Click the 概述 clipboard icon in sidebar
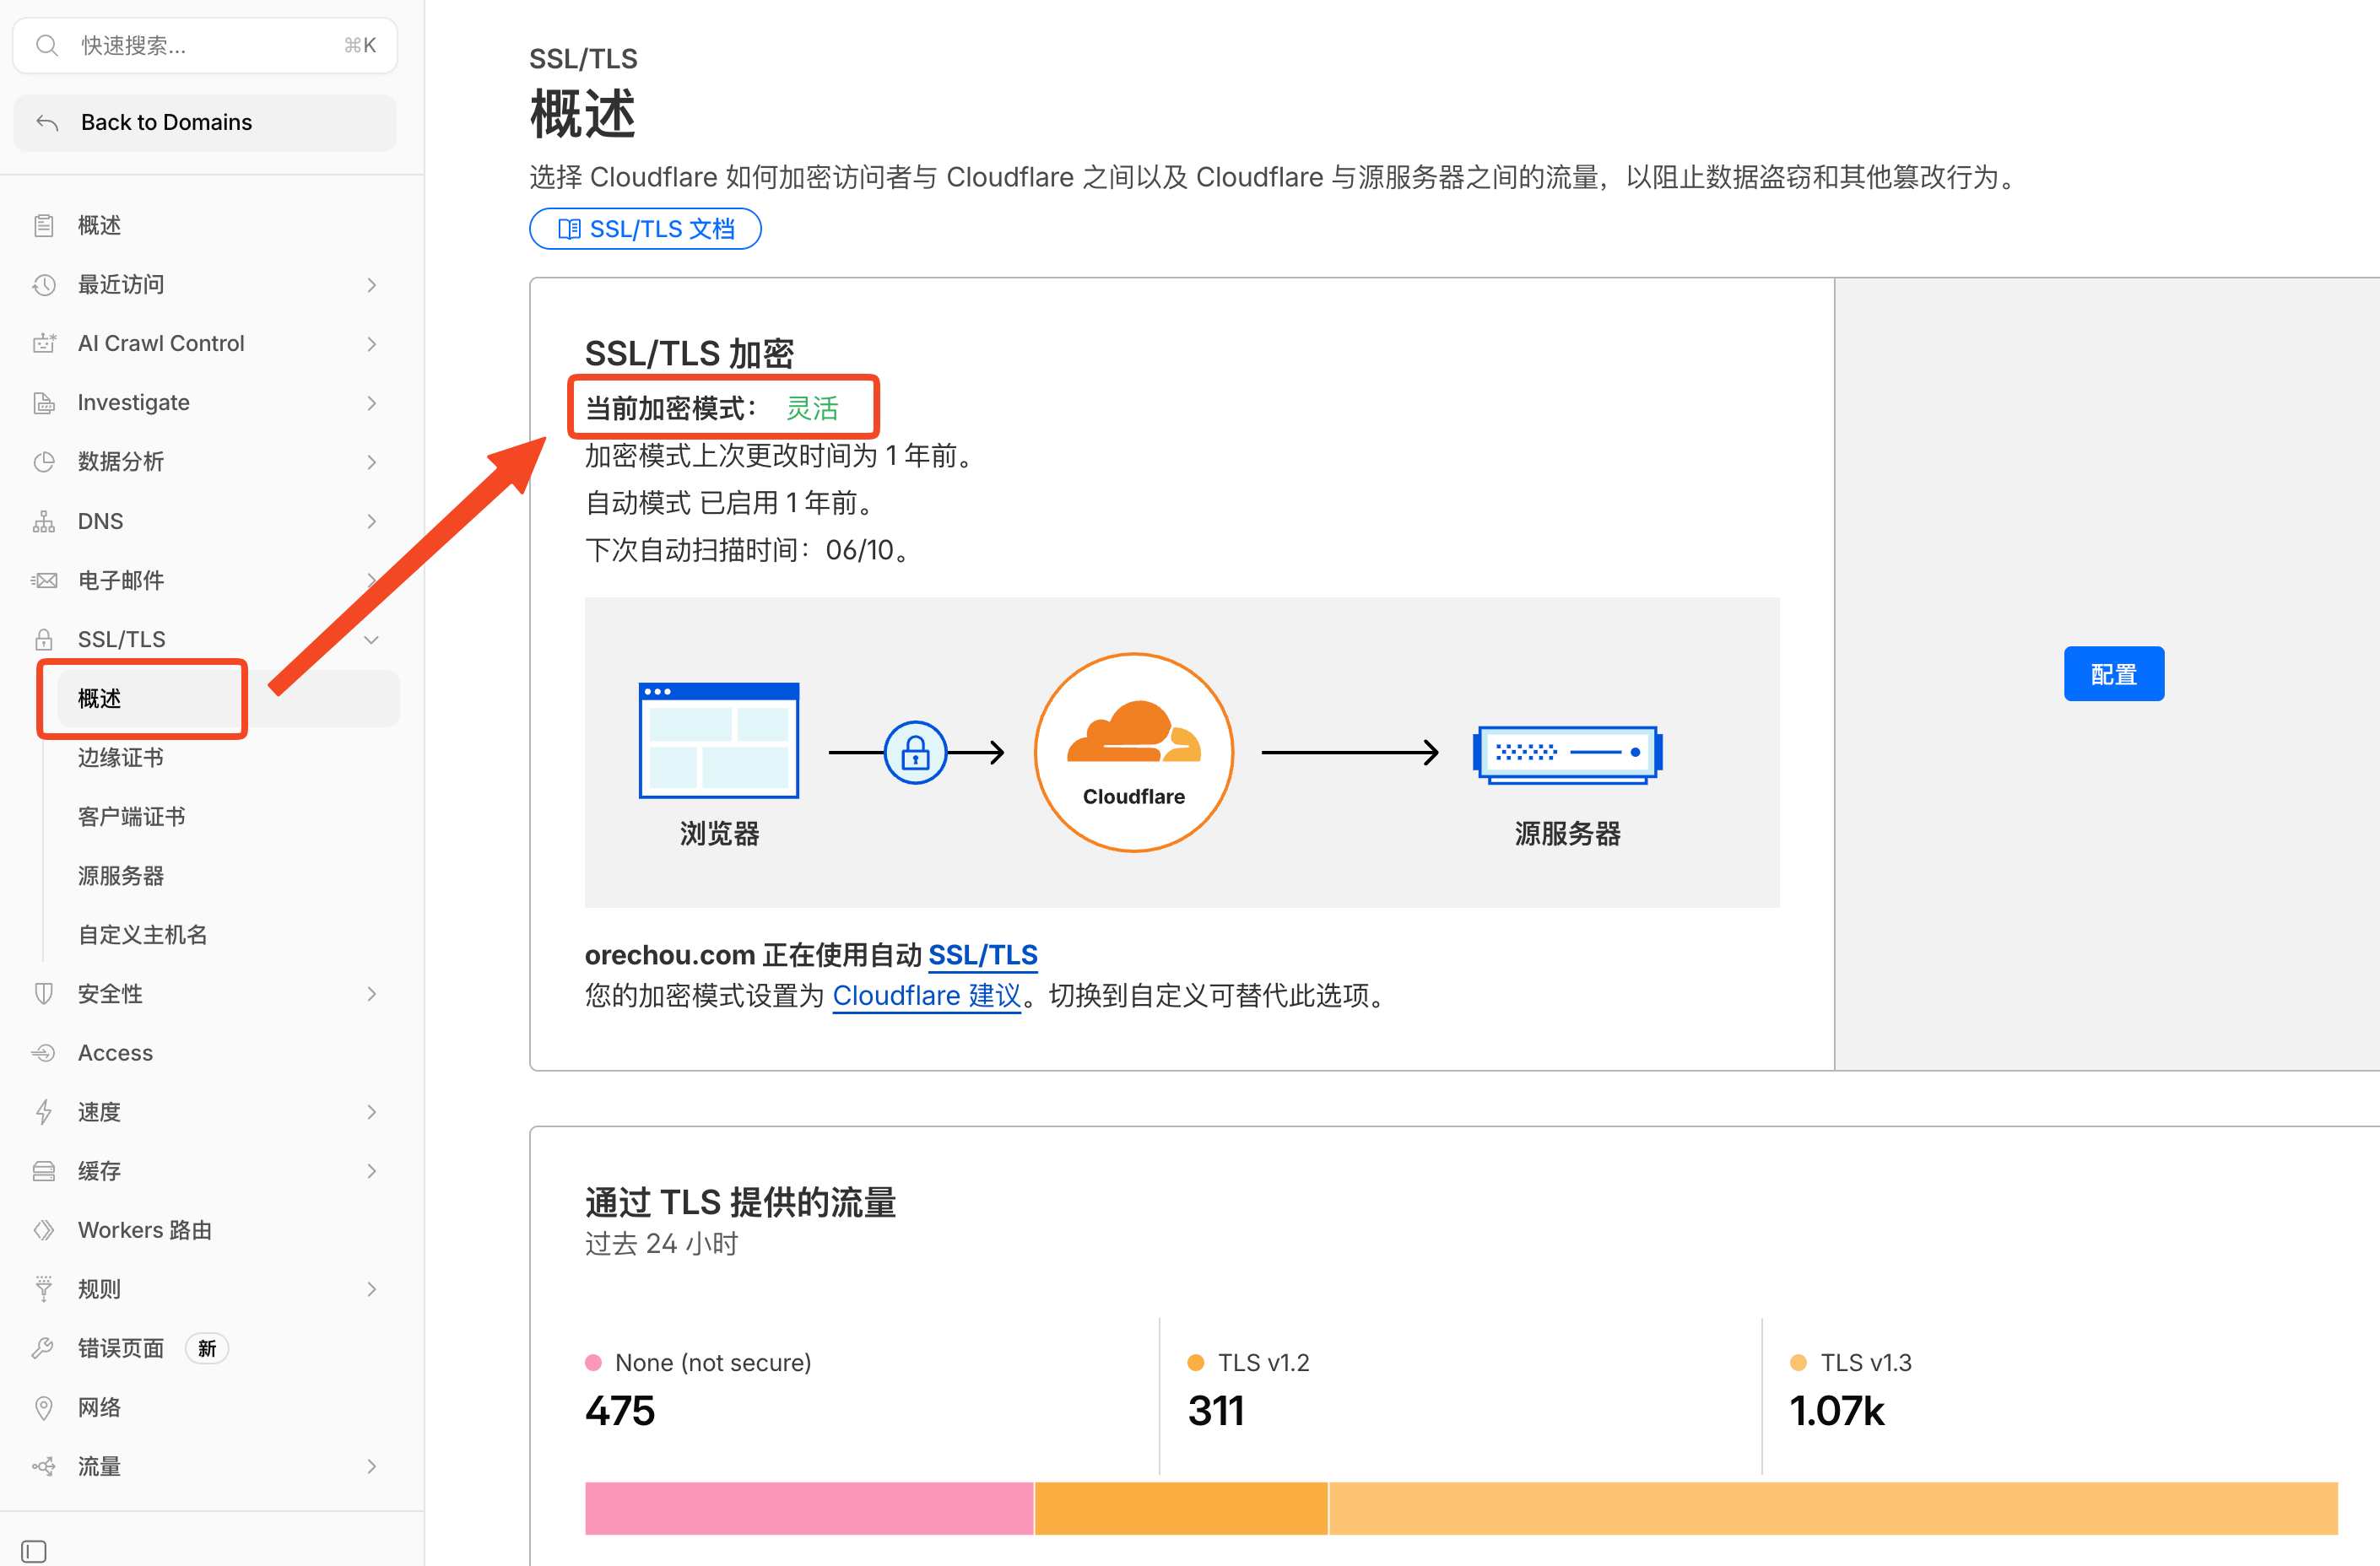 pos(44,225)
